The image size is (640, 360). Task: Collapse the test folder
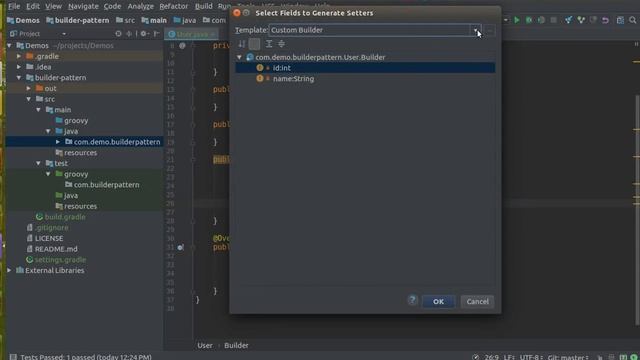[x=39, y=163]
